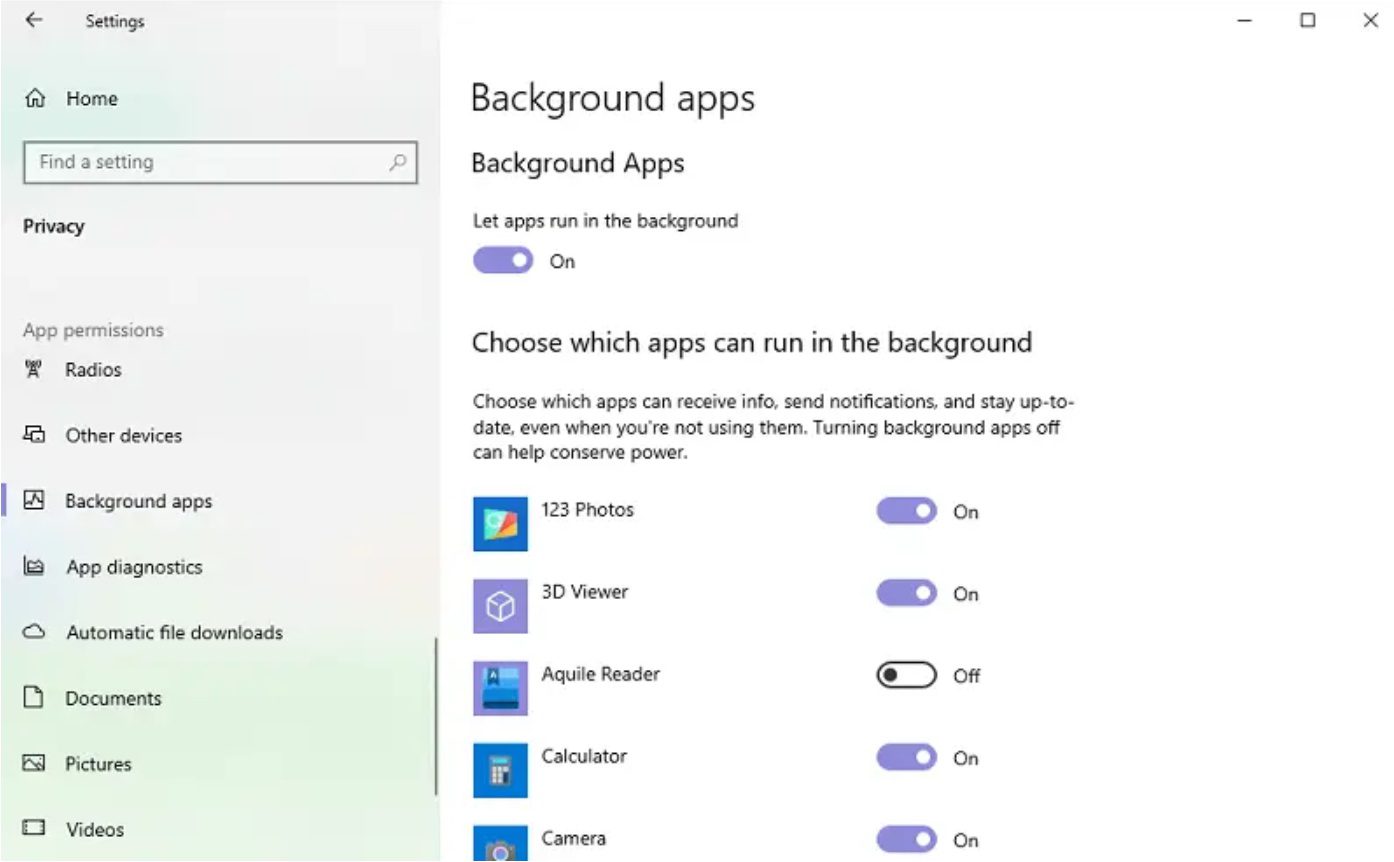The height and width of the screenshot is (862, 1394).
Task: Click the search magnifier icon
Action: tap(397, 162)
